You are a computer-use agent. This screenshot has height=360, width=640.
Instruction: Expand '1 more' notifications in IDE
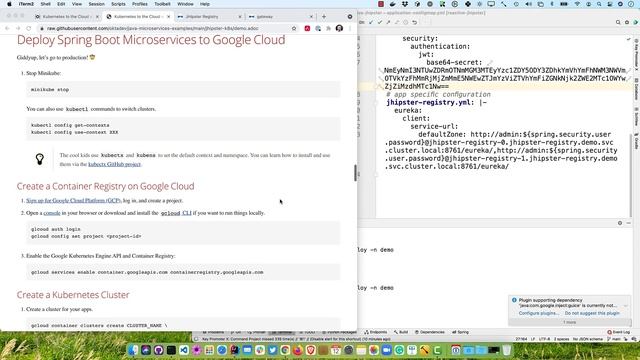[569, 322]
